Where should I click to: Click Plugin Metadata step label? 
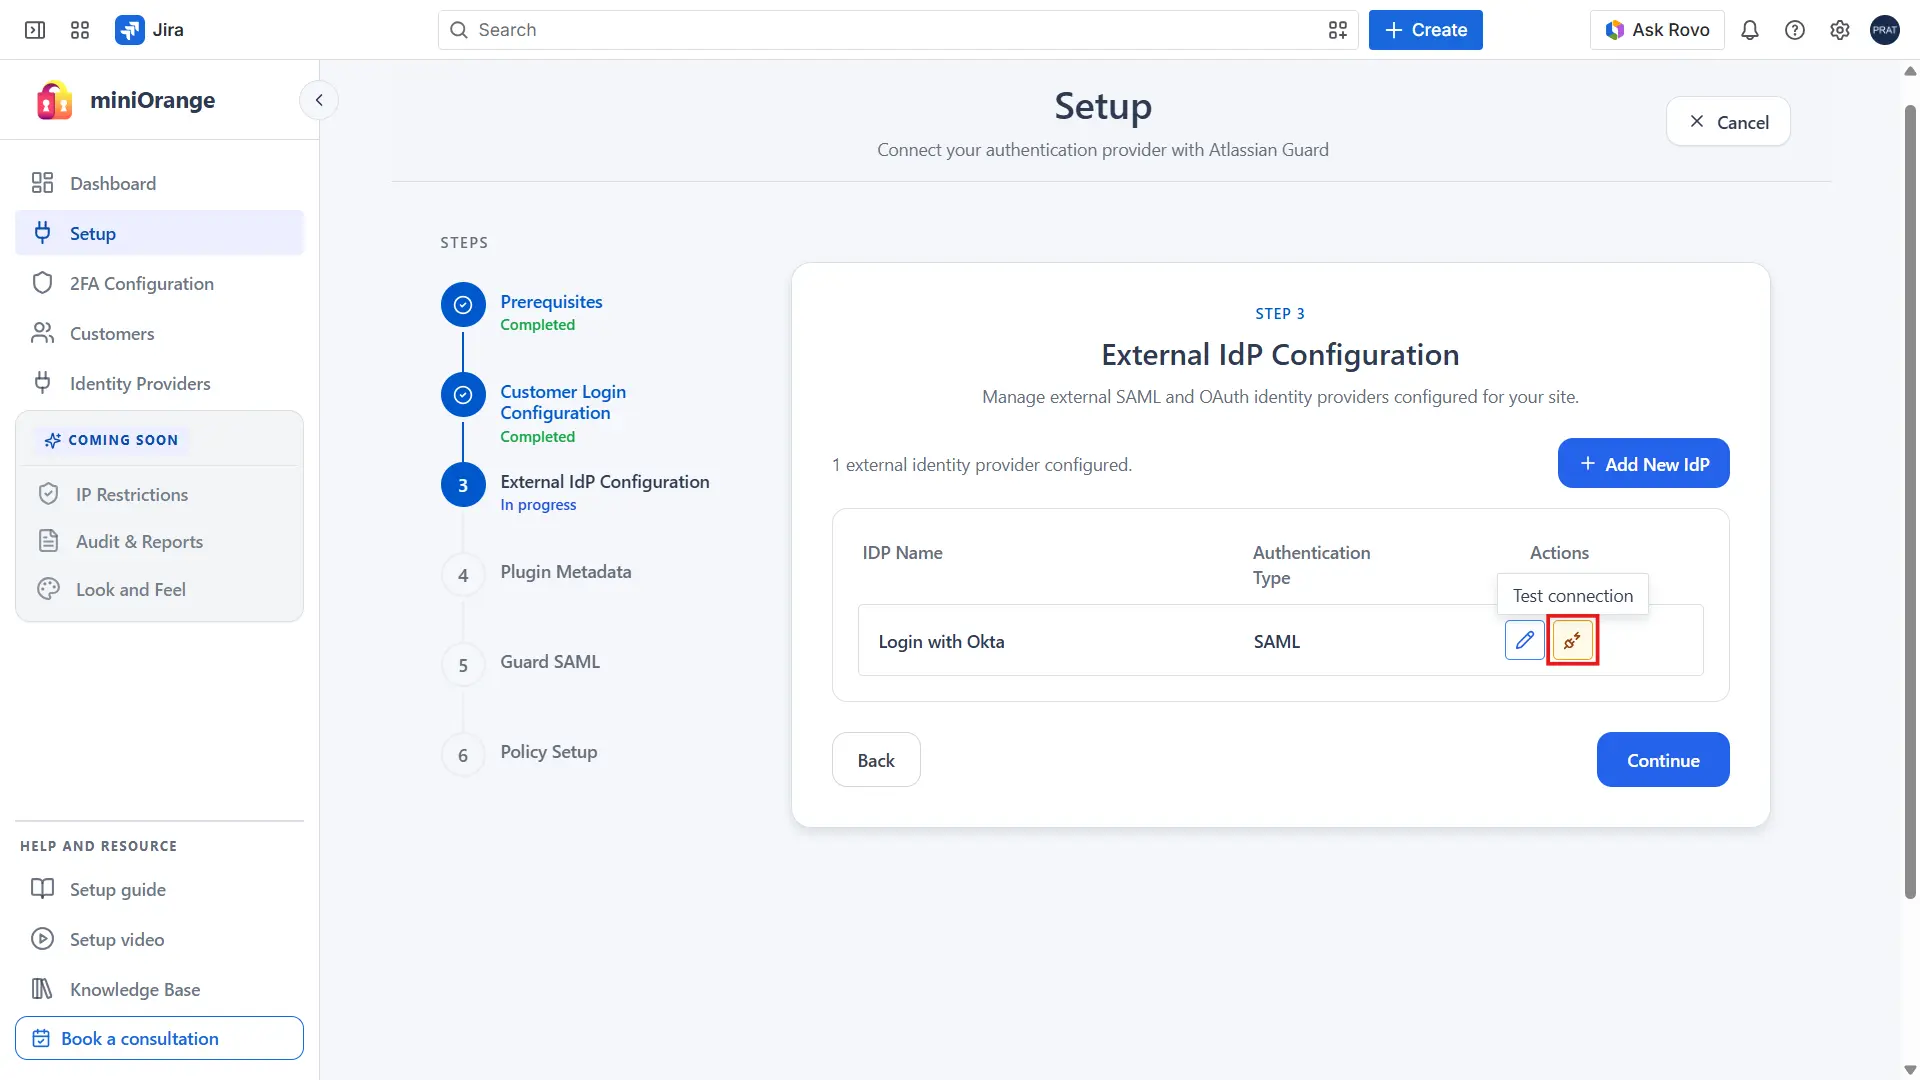pyautogui.click(x=566, y=571)
